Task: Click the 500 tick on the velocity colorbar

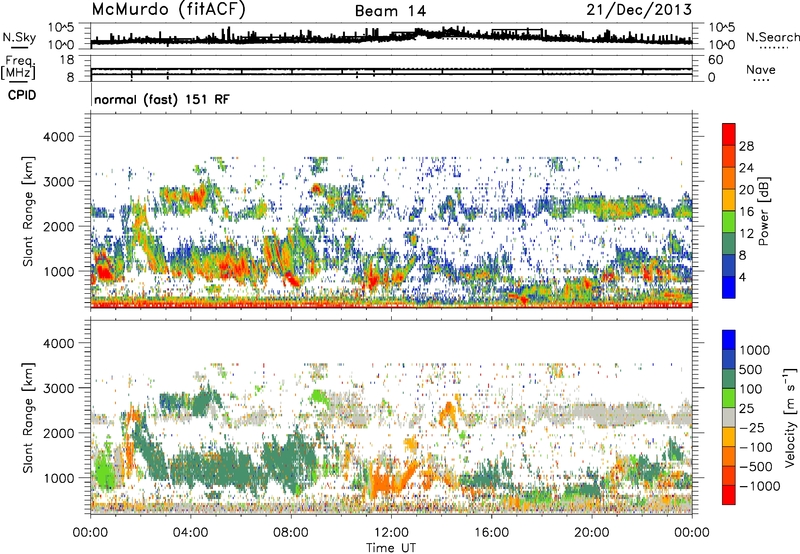Action: (x=751, y=369)
